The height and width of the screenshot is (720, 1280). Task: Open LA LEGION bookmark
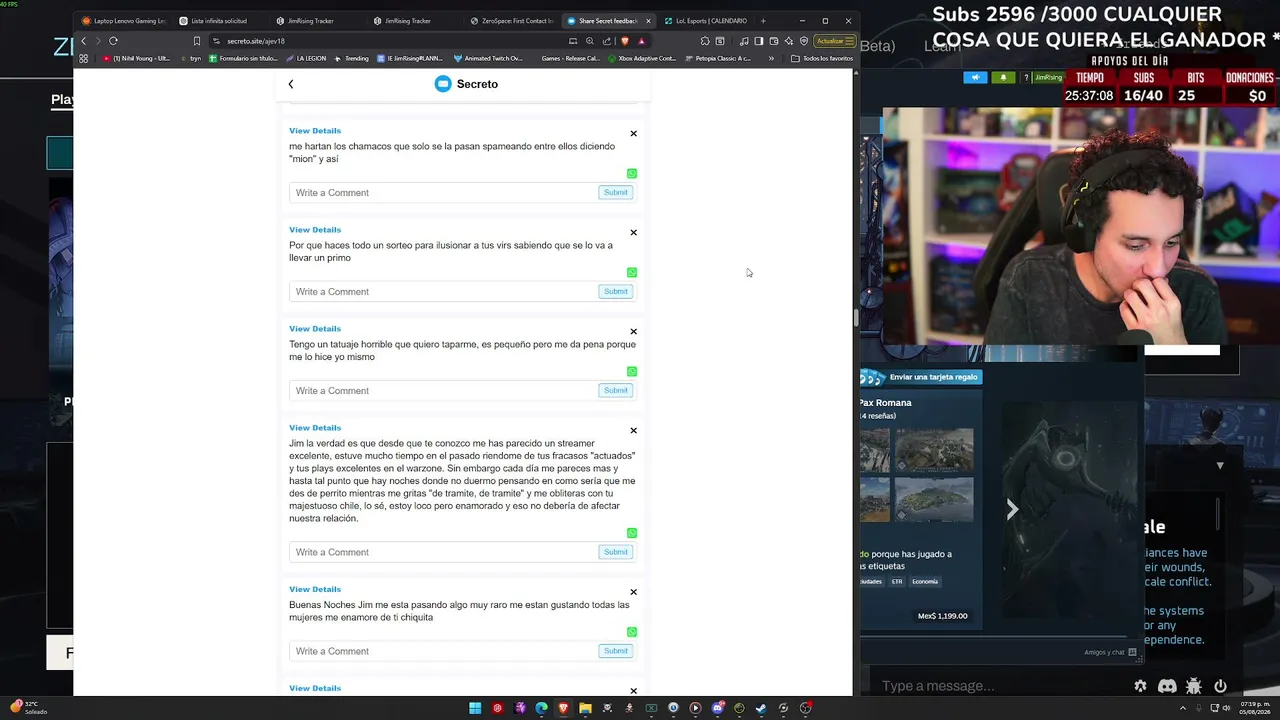tap(306, 58)
